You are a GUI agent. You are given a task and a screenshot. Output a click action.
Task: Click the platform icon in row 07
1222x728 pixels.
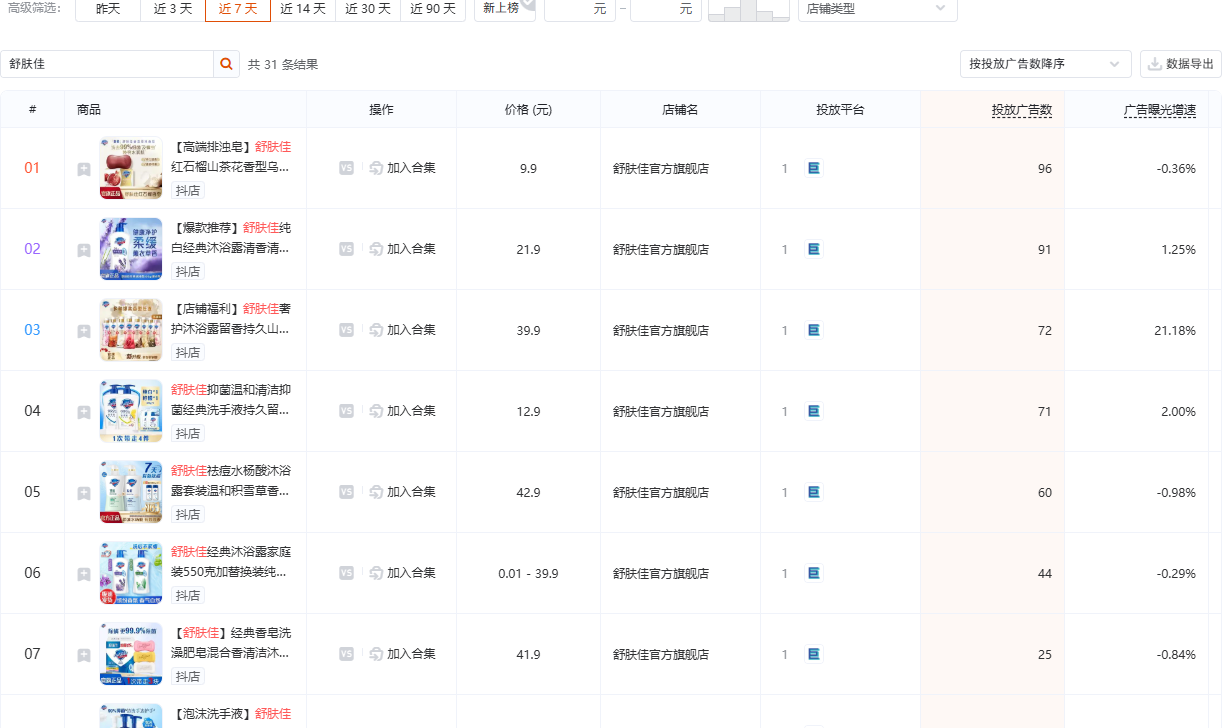tap(814, 654)
